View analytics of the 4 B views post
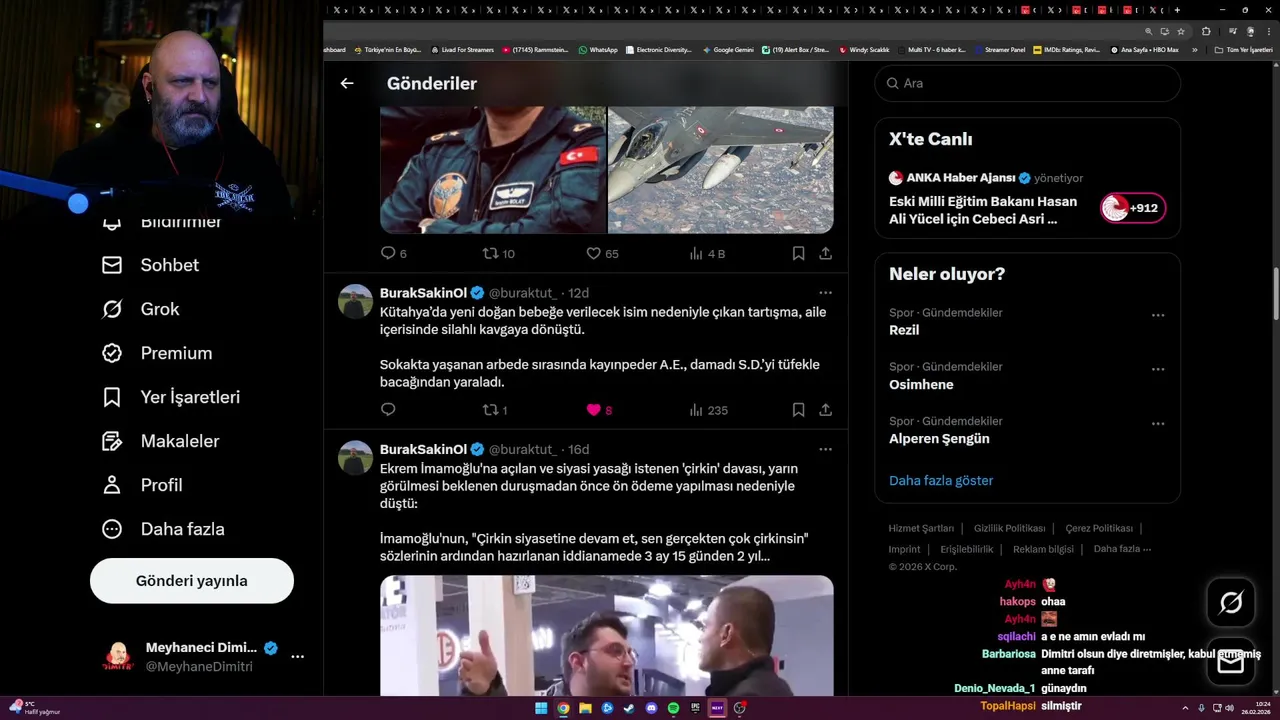 [x=707, y=254]
